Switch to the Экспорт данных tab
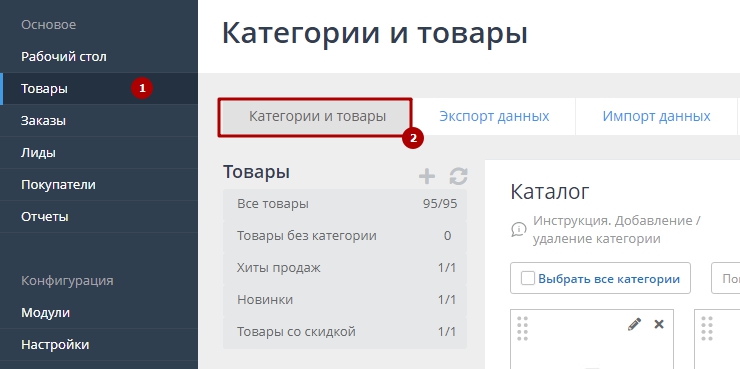740x369 pixels. point(494,116)
